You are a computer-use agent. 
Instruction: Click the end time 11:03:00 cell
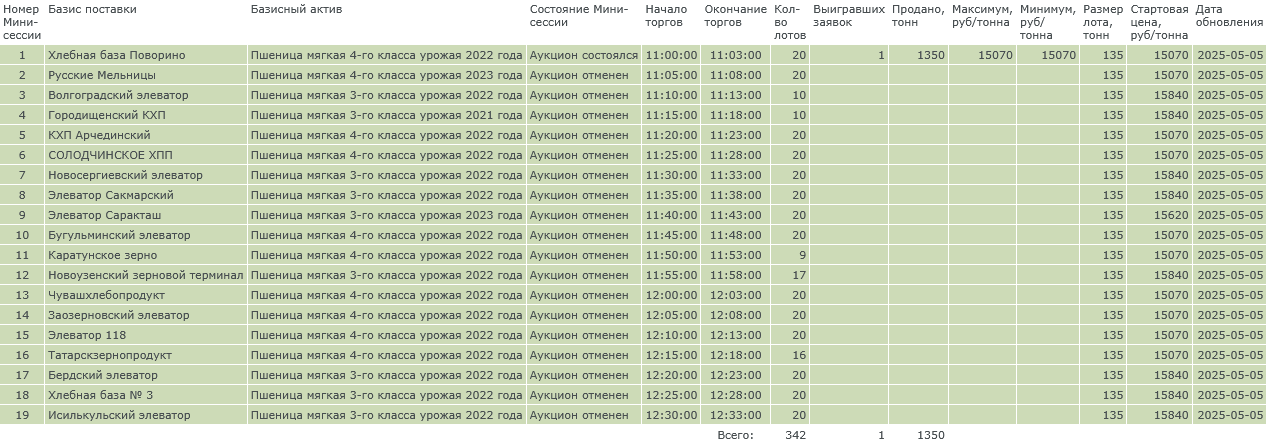pyautogui.click(x=736, y=55)
